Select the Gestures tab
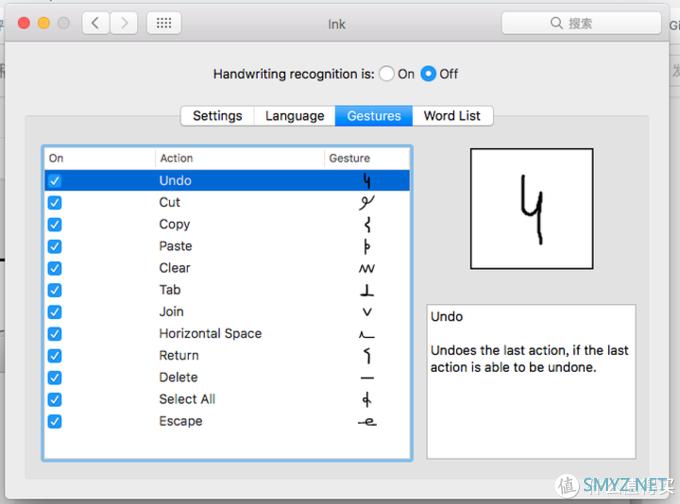 coord(374,116)
